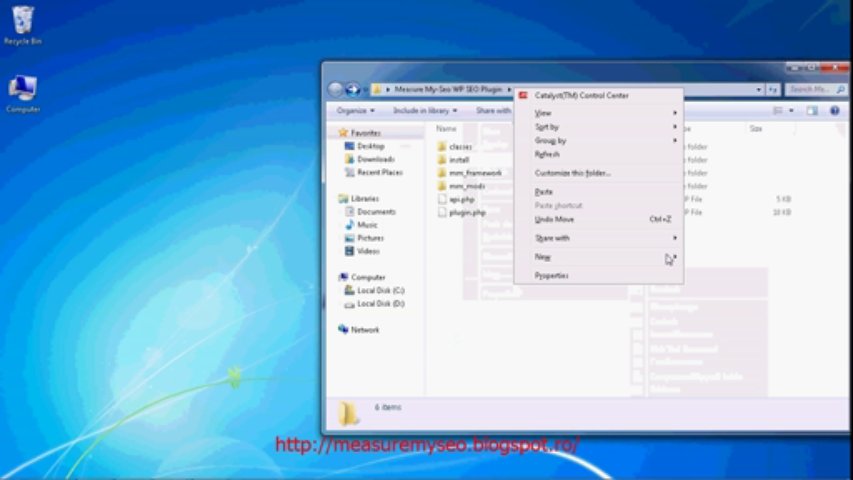Click the Name column header

(x=447, y=129)
